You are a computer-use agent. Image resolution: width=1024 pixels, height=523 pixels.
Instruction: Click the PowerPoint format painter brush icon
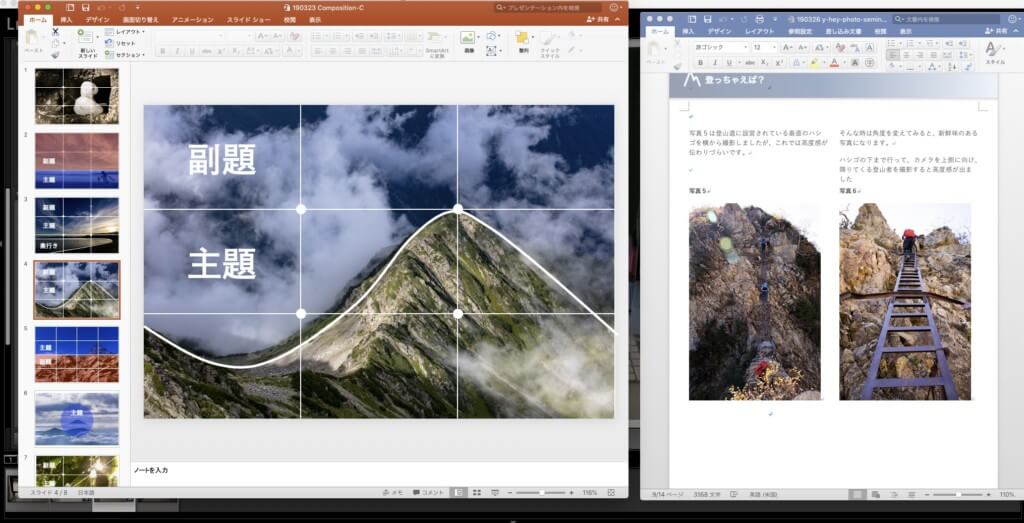56,55
